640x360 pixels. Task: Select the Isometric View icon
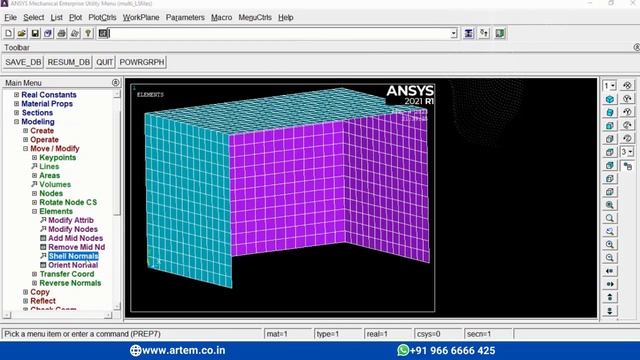610,99
